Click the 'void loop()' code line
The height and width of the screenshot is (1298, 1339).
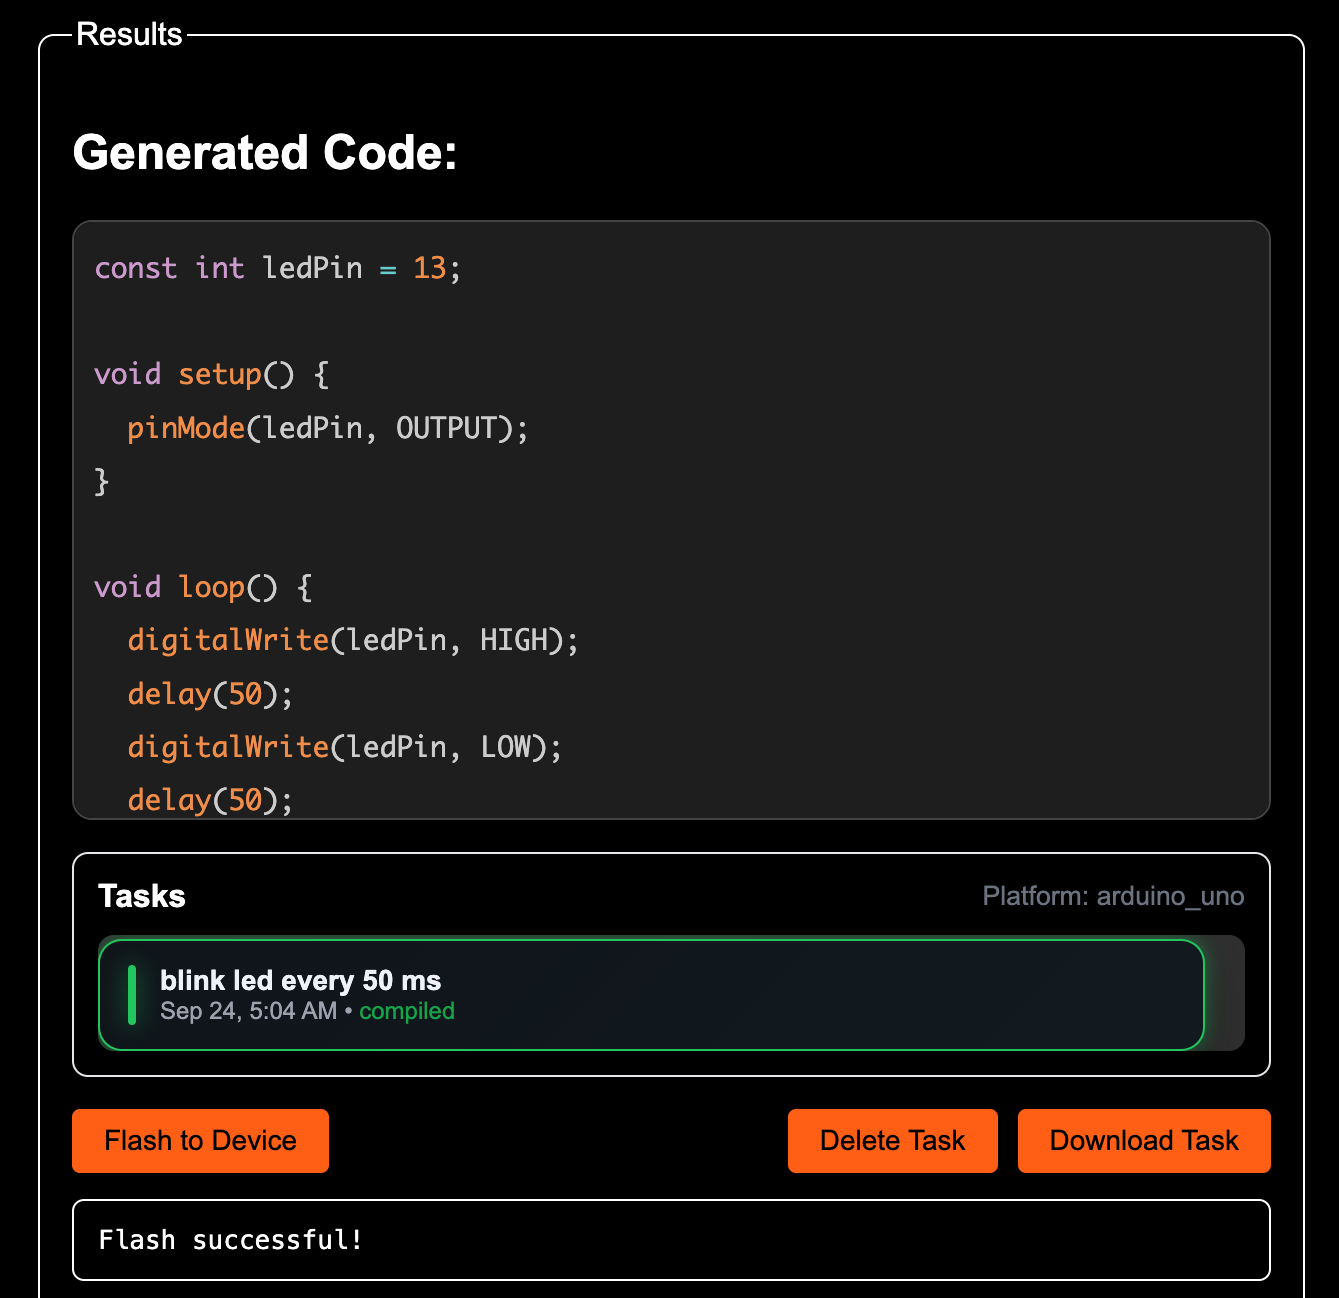coord(203,587)
